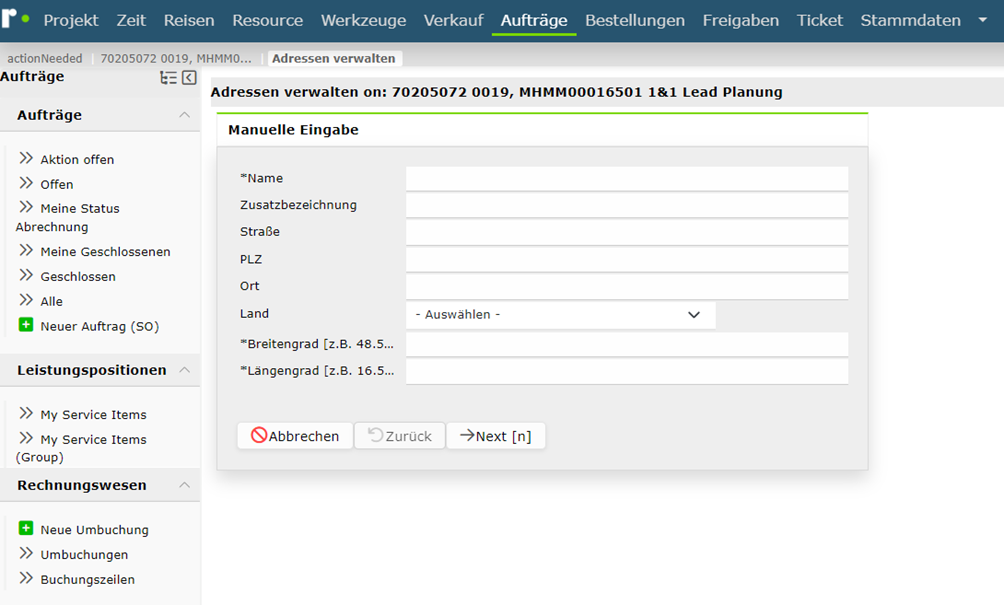Go to the 70205072 0019 breadcrumb tab
This screenshot has height=605, width=1004.
pyautogui.click(x=176, y=58)
